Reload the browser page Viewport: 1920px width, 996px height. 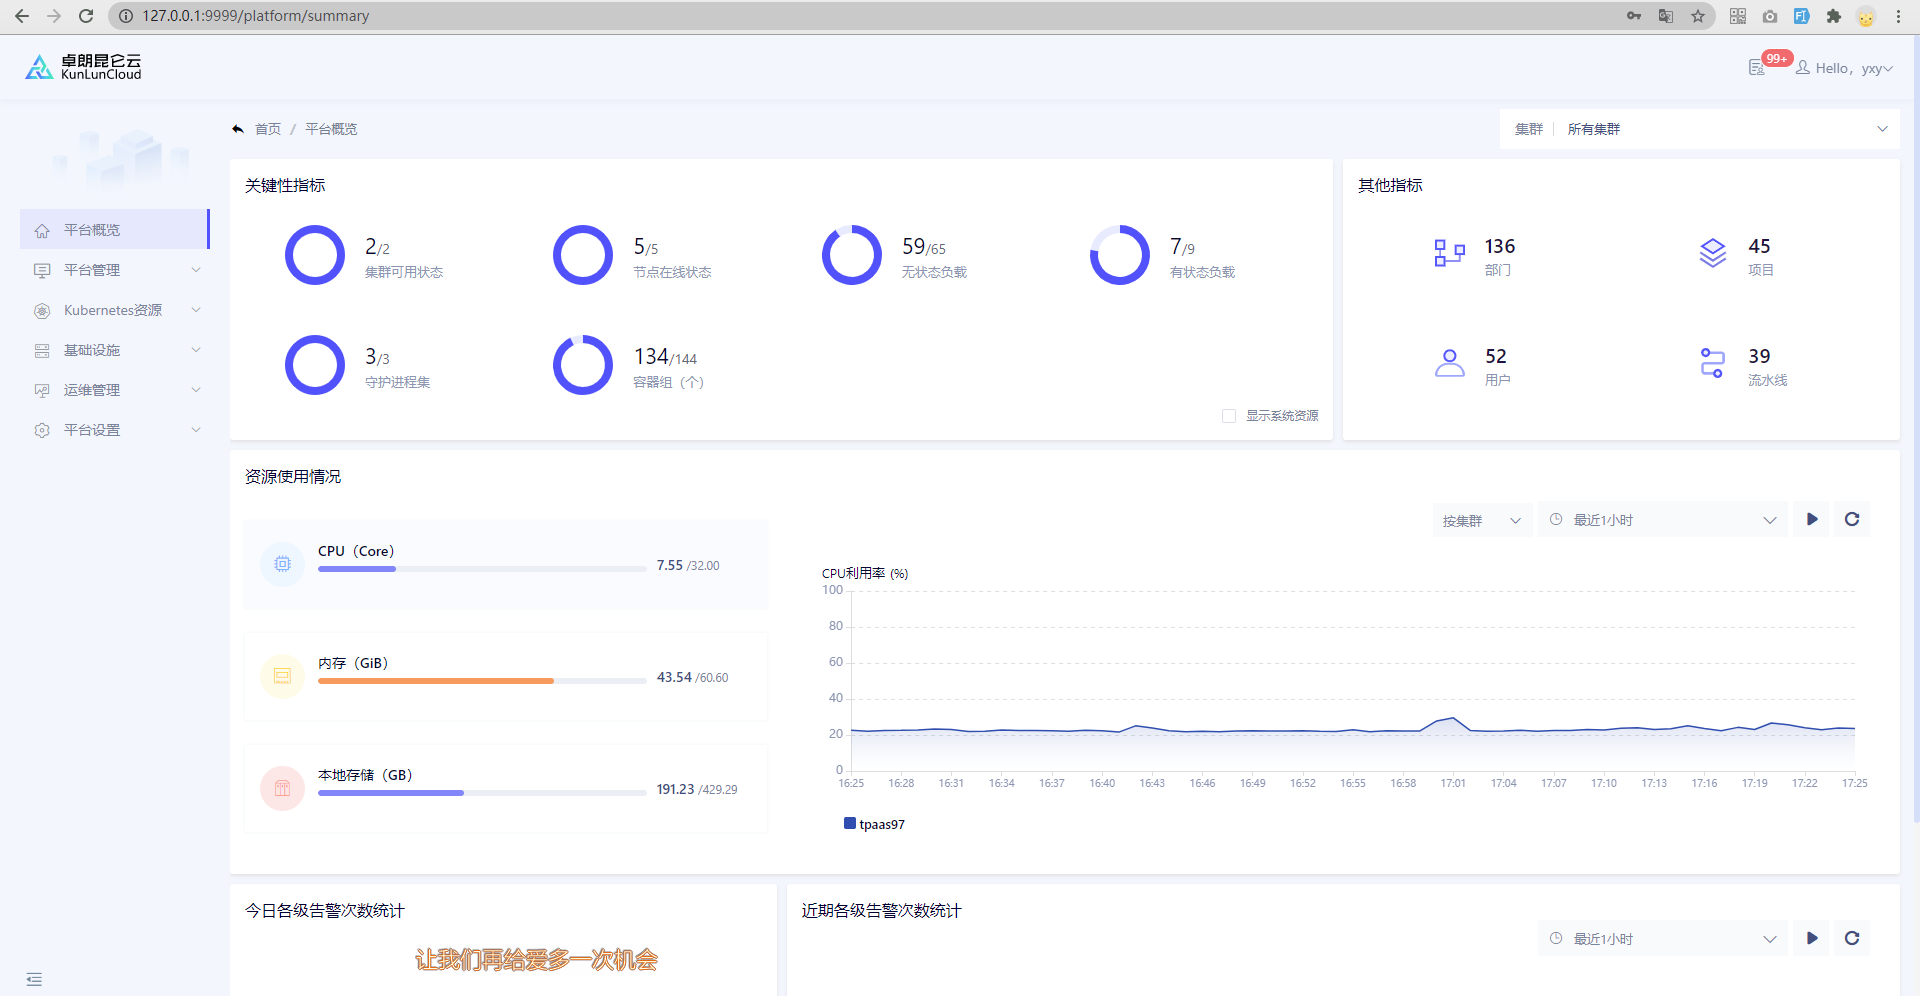[x=86, y=16]
